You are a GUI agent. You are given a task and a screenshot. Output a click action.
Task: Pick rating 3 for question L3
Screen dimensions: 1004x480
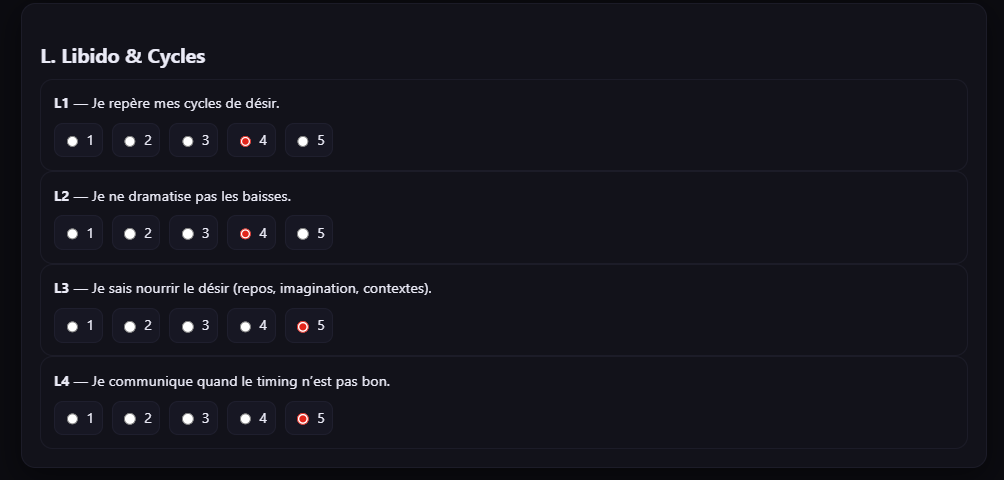(x=188, y=326)
